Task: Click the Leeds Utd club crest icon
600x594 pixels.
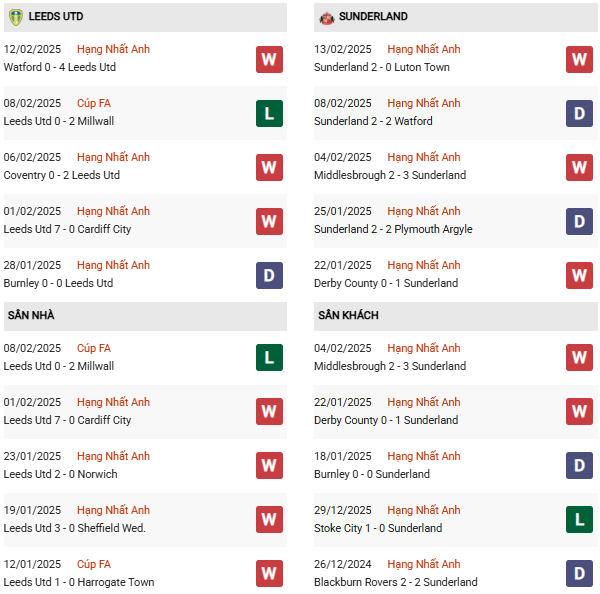Action: (x=15, y=17)
